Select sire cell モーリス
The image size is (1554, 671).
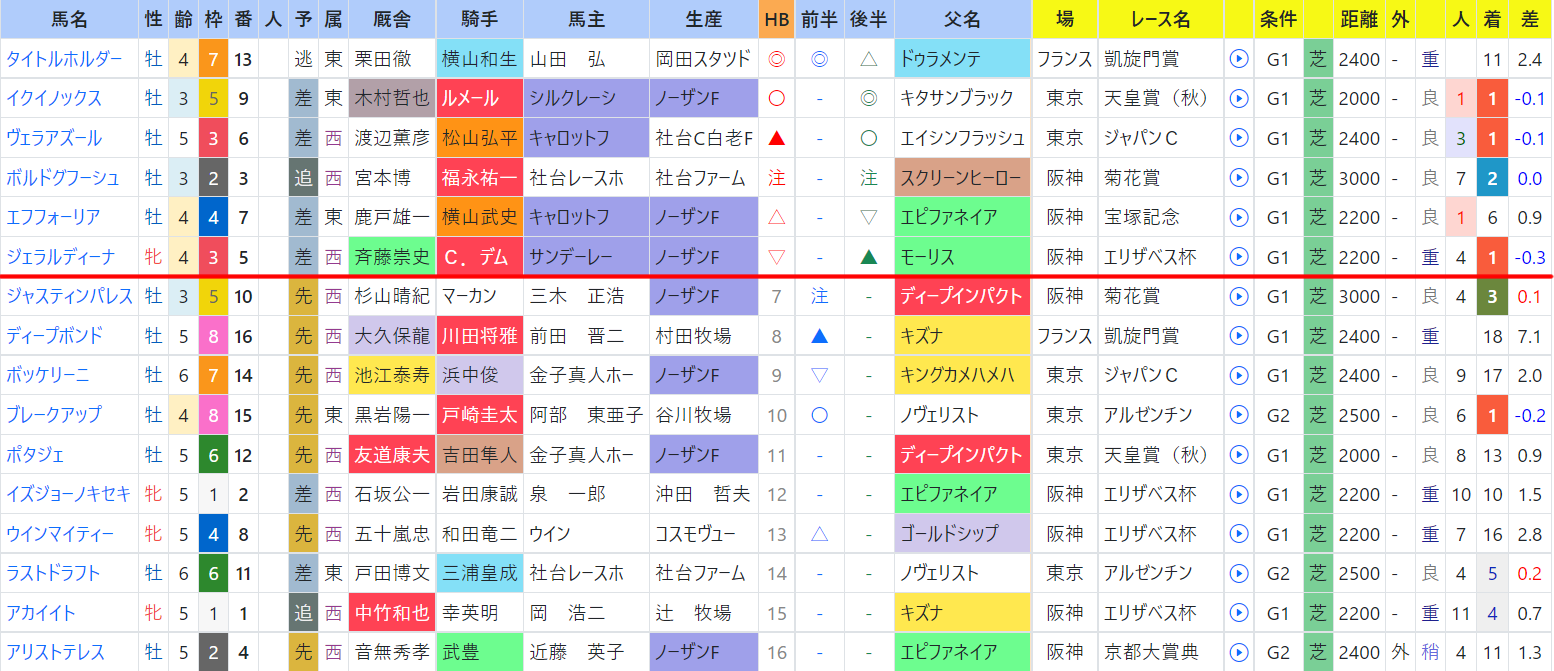[x=963, y=257]
